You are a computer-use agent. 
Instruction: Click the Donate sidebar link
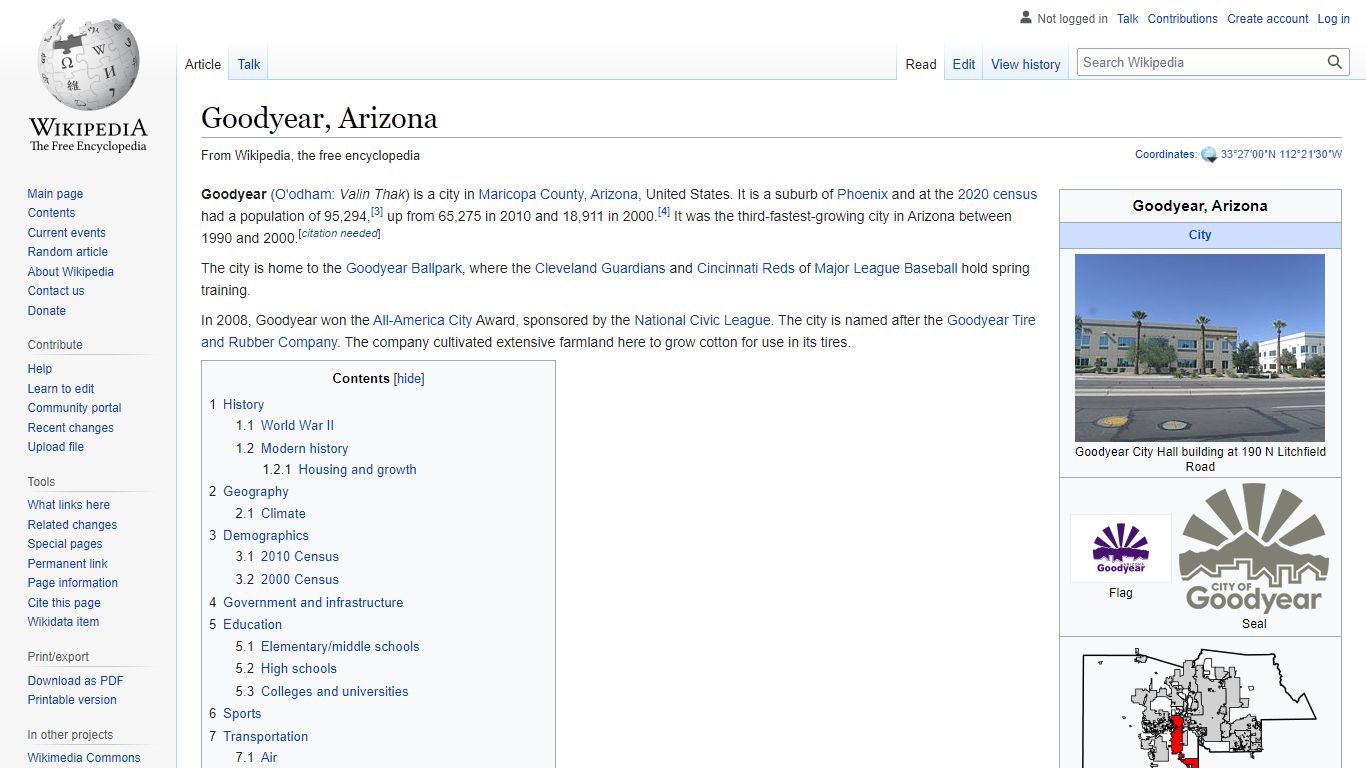(x=46, y=311)
